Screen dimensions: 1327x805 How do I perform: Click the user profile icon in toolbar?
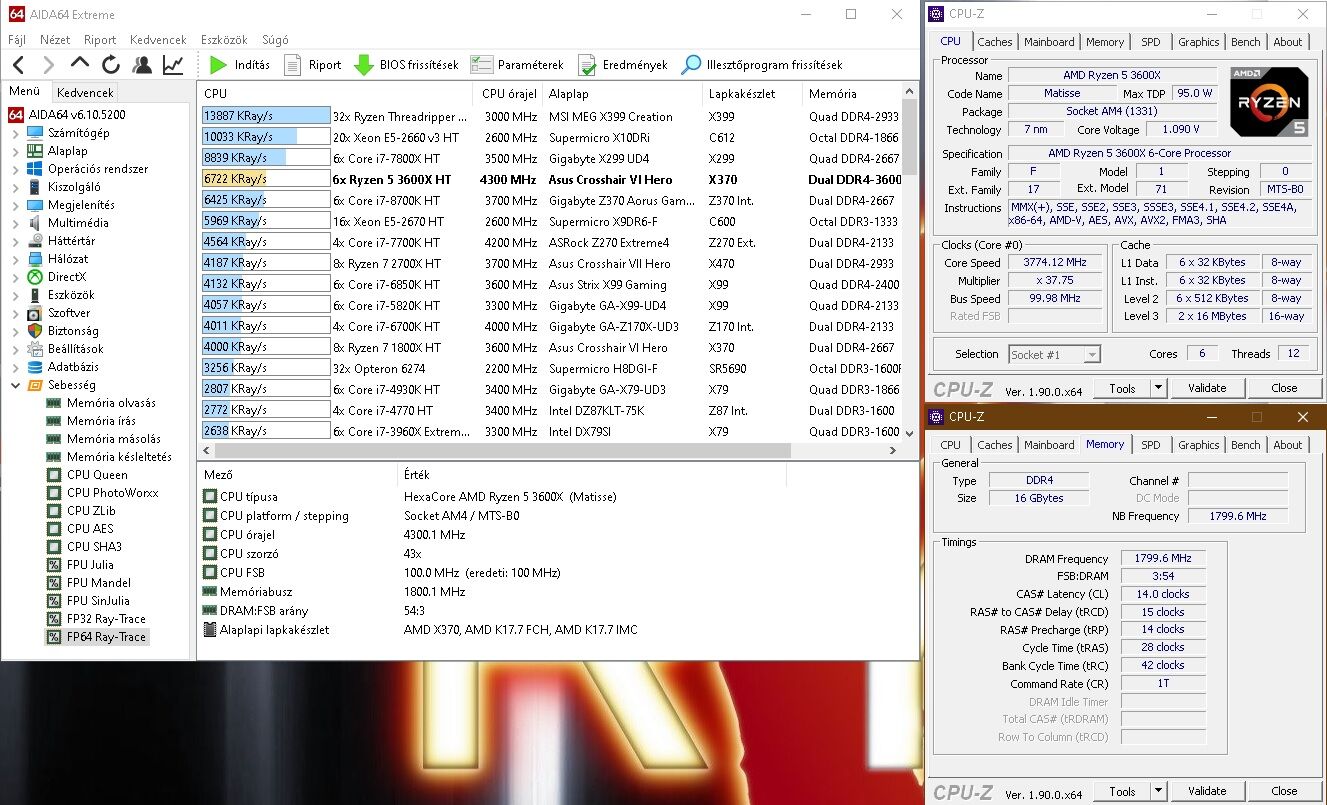click(142, 65)
